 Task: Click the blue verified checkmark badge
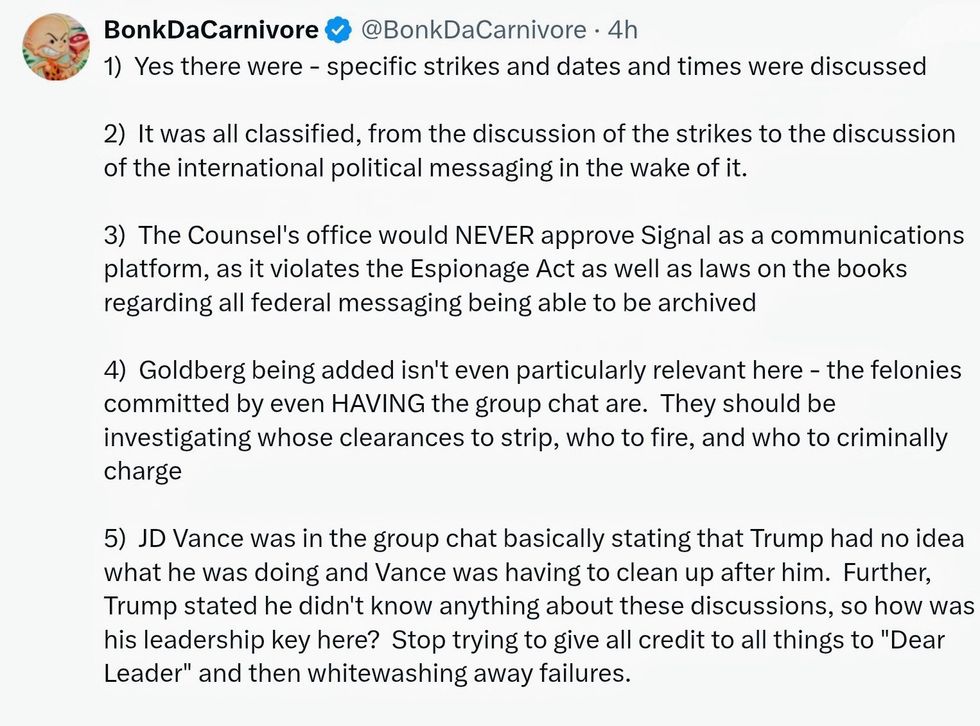tap(339, 30)
